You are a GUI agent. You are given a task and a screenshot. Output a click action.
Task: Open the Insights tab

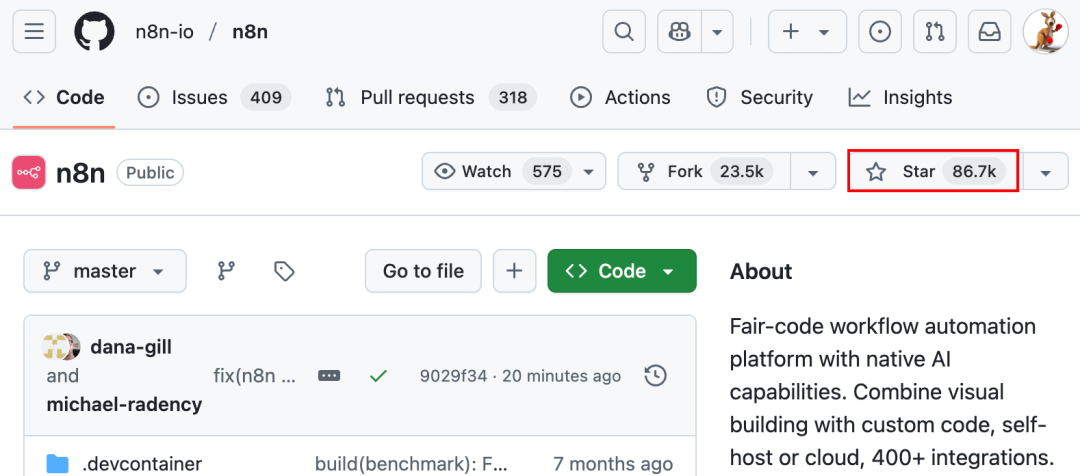900,97
